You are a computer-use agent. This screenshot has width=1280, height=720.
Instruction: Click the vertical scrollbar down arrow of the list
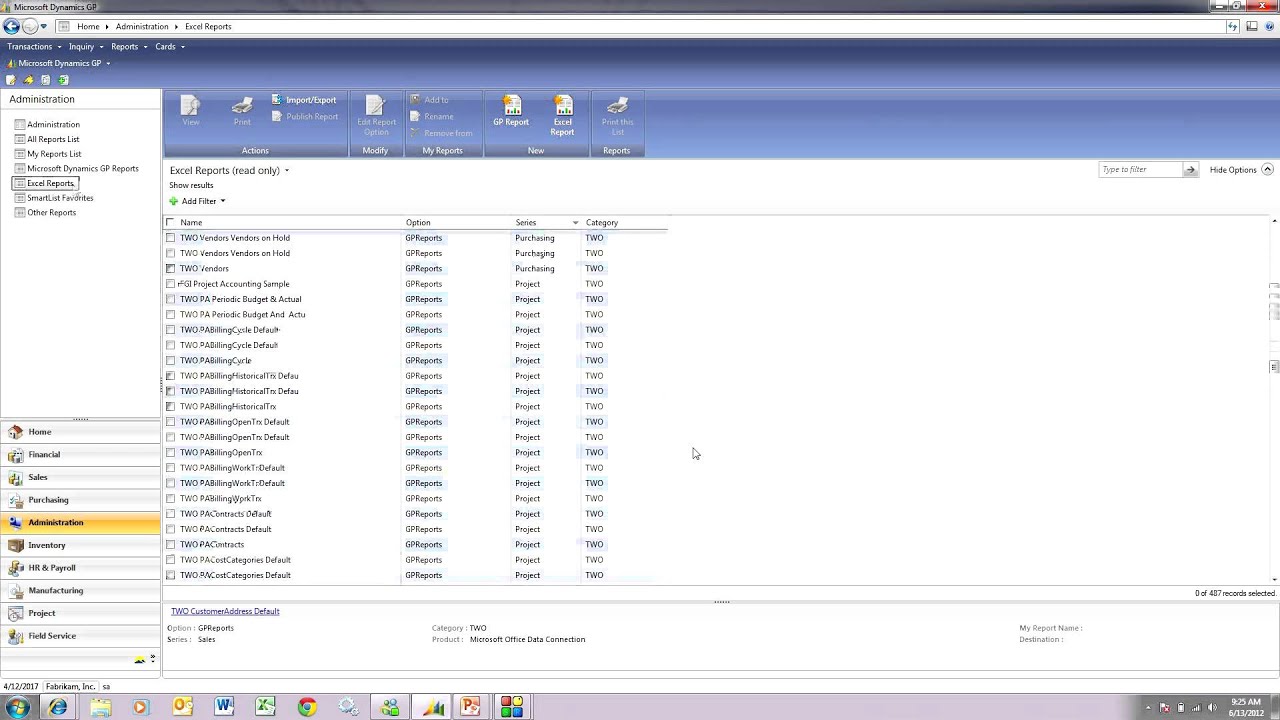coord(1274,579)
